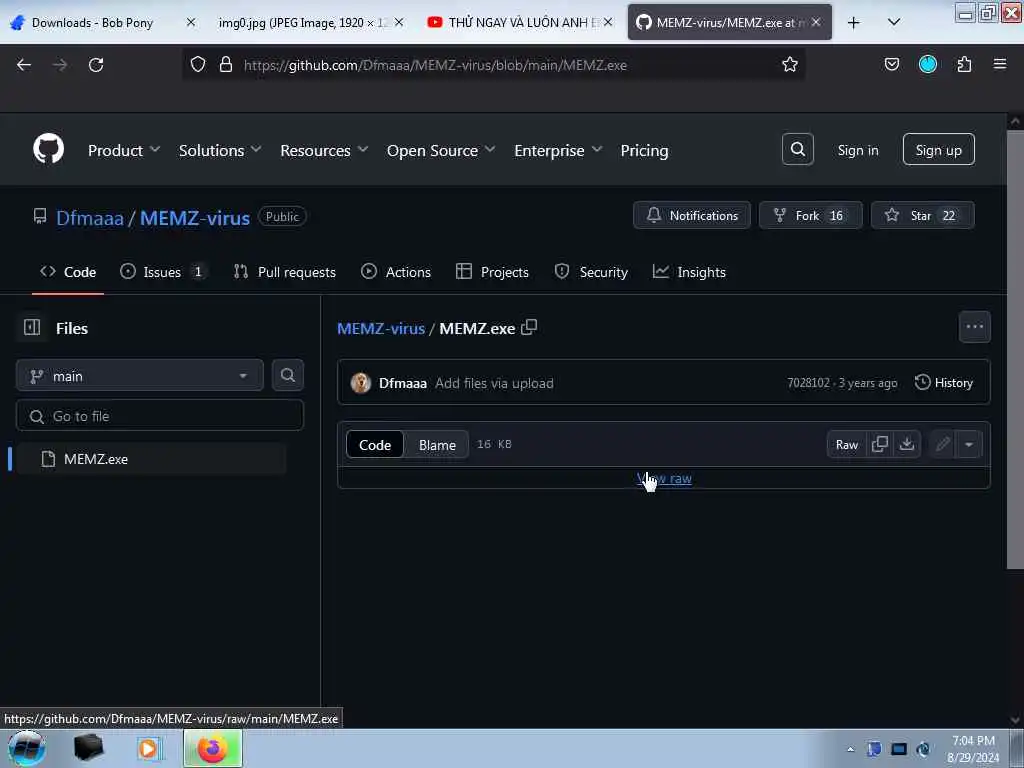Click the Sign in link

coord(857,150)
